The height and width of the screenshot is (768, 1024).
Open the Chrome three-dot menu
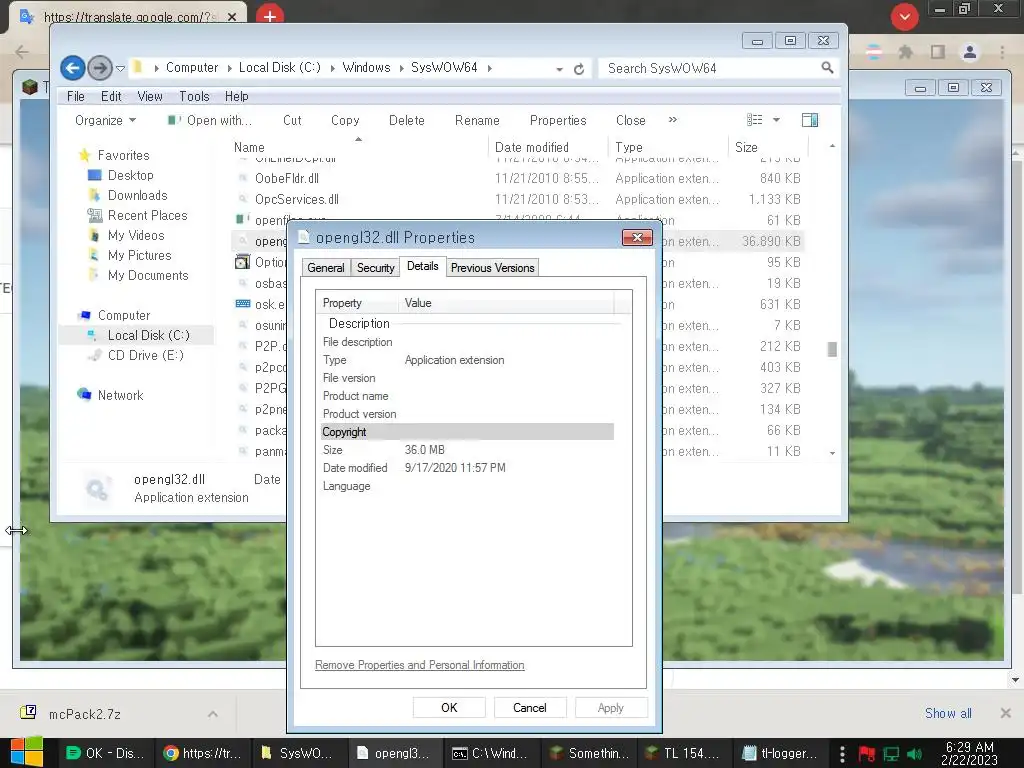[1002, 52]
